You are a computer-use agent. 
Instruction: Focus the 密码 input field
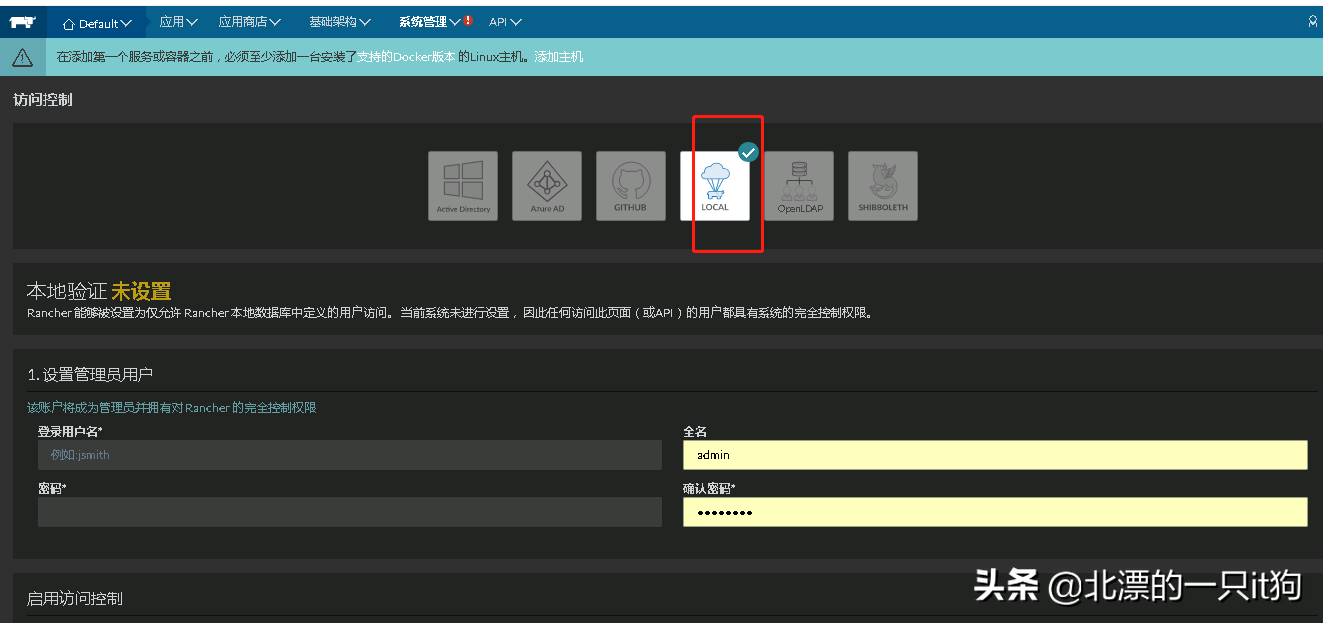(350, 512)
